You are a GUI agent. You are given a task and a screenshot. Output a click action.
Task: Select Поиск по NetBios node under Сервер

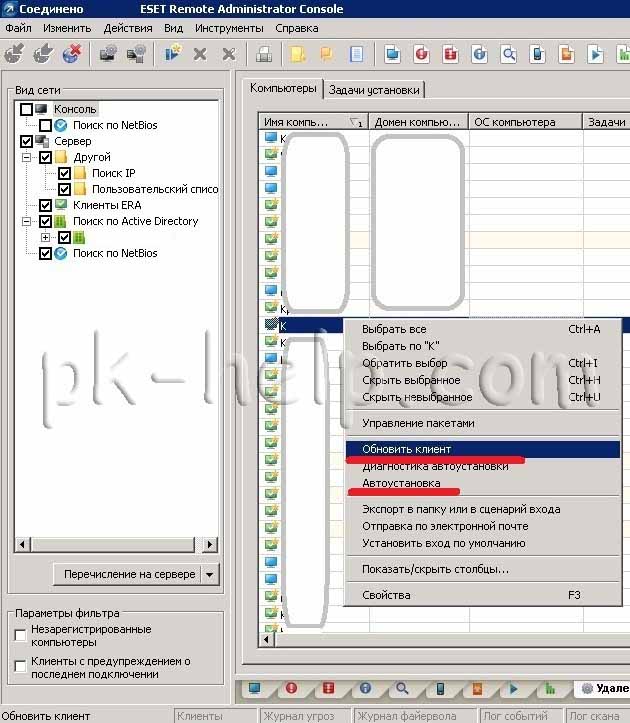tap(115, 253)
